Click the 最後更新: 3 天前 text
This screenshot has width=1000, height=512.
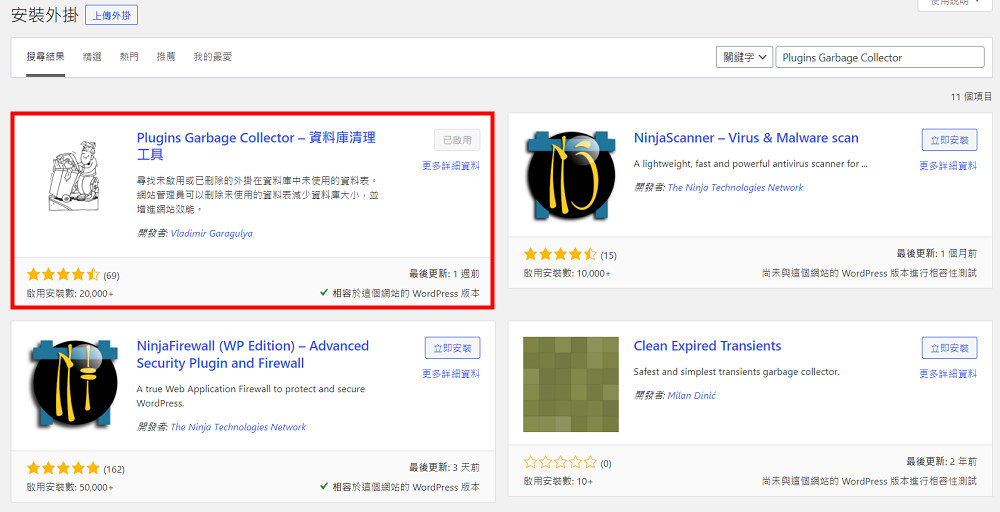click(x=445, y=467)
